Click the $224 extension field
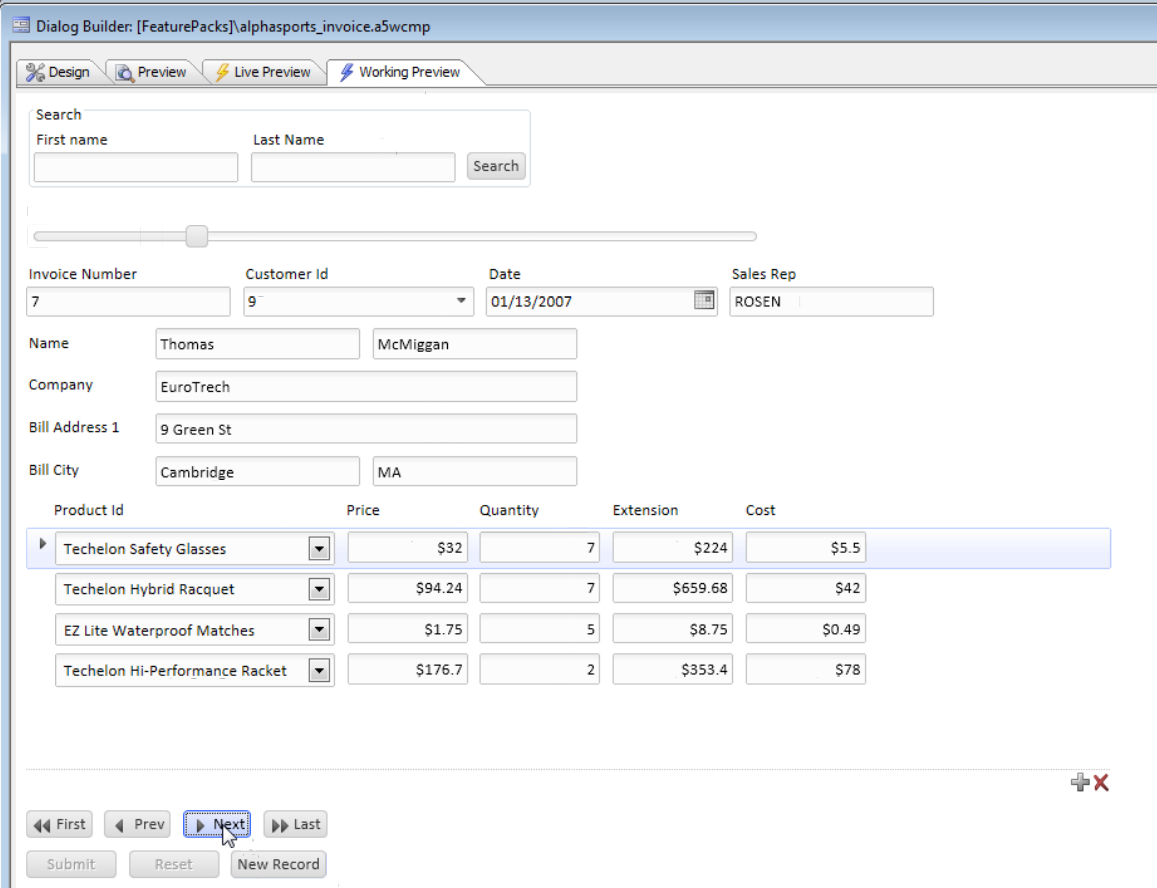Viewport: 1157px width, 888px height. tap(673, 548)
